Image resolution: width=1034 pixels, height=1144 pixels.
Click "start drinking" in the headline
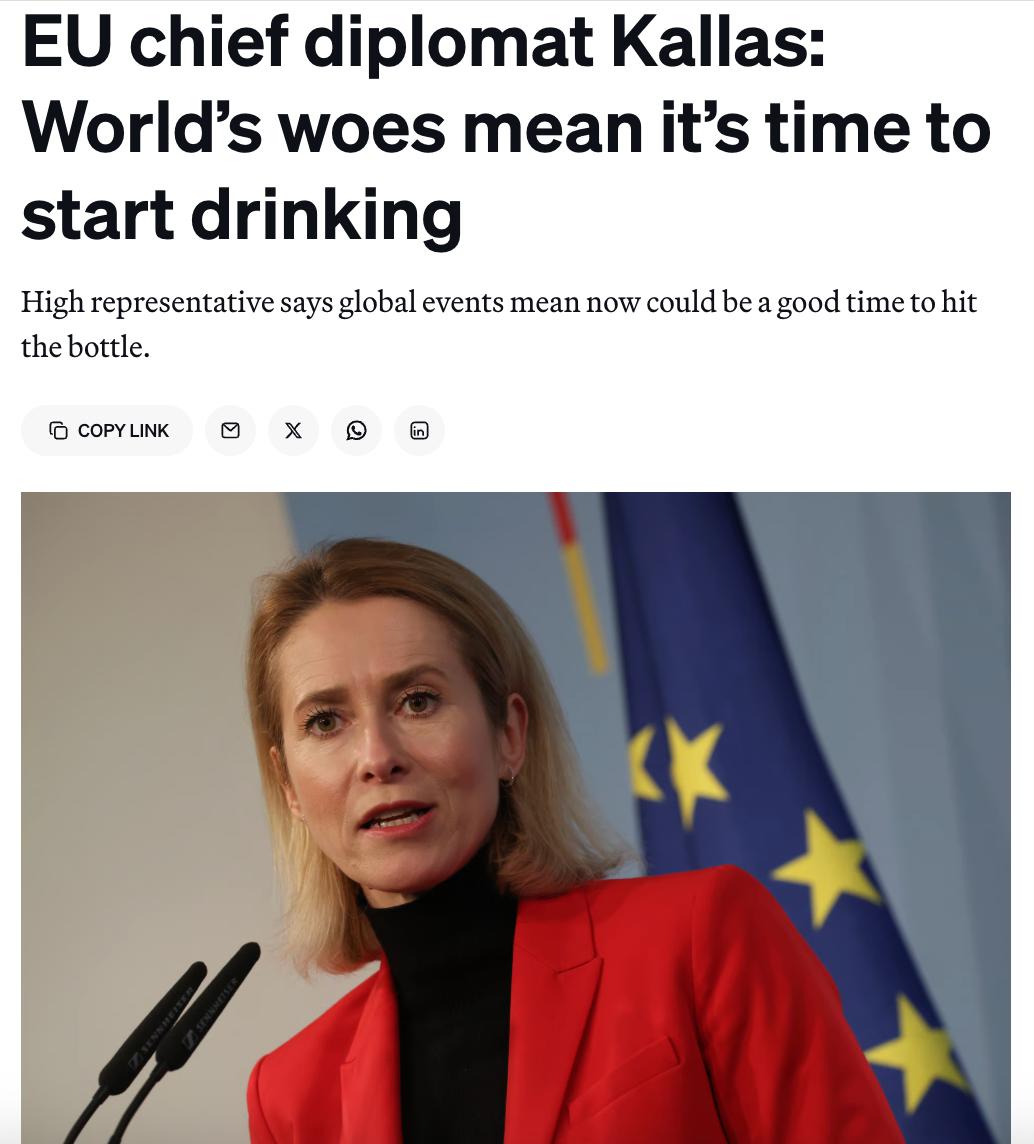241,214
